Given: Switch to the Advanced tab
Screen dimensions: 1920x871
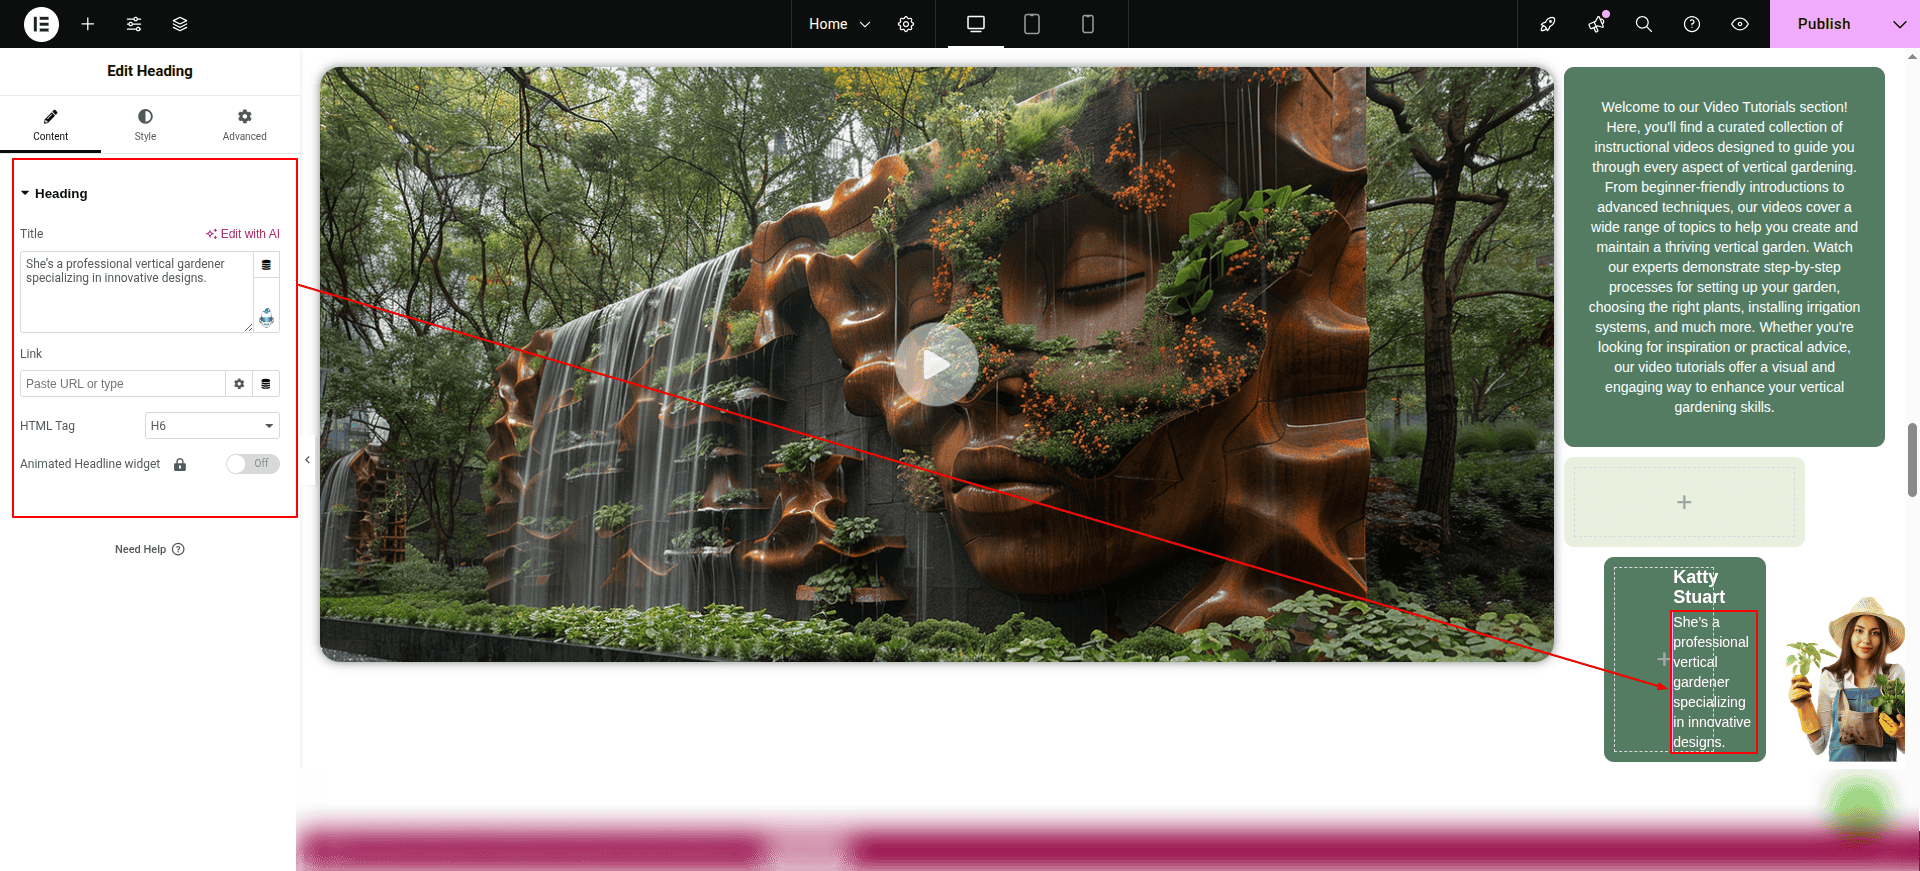Looking at the screenshot, I should (245, 125).
